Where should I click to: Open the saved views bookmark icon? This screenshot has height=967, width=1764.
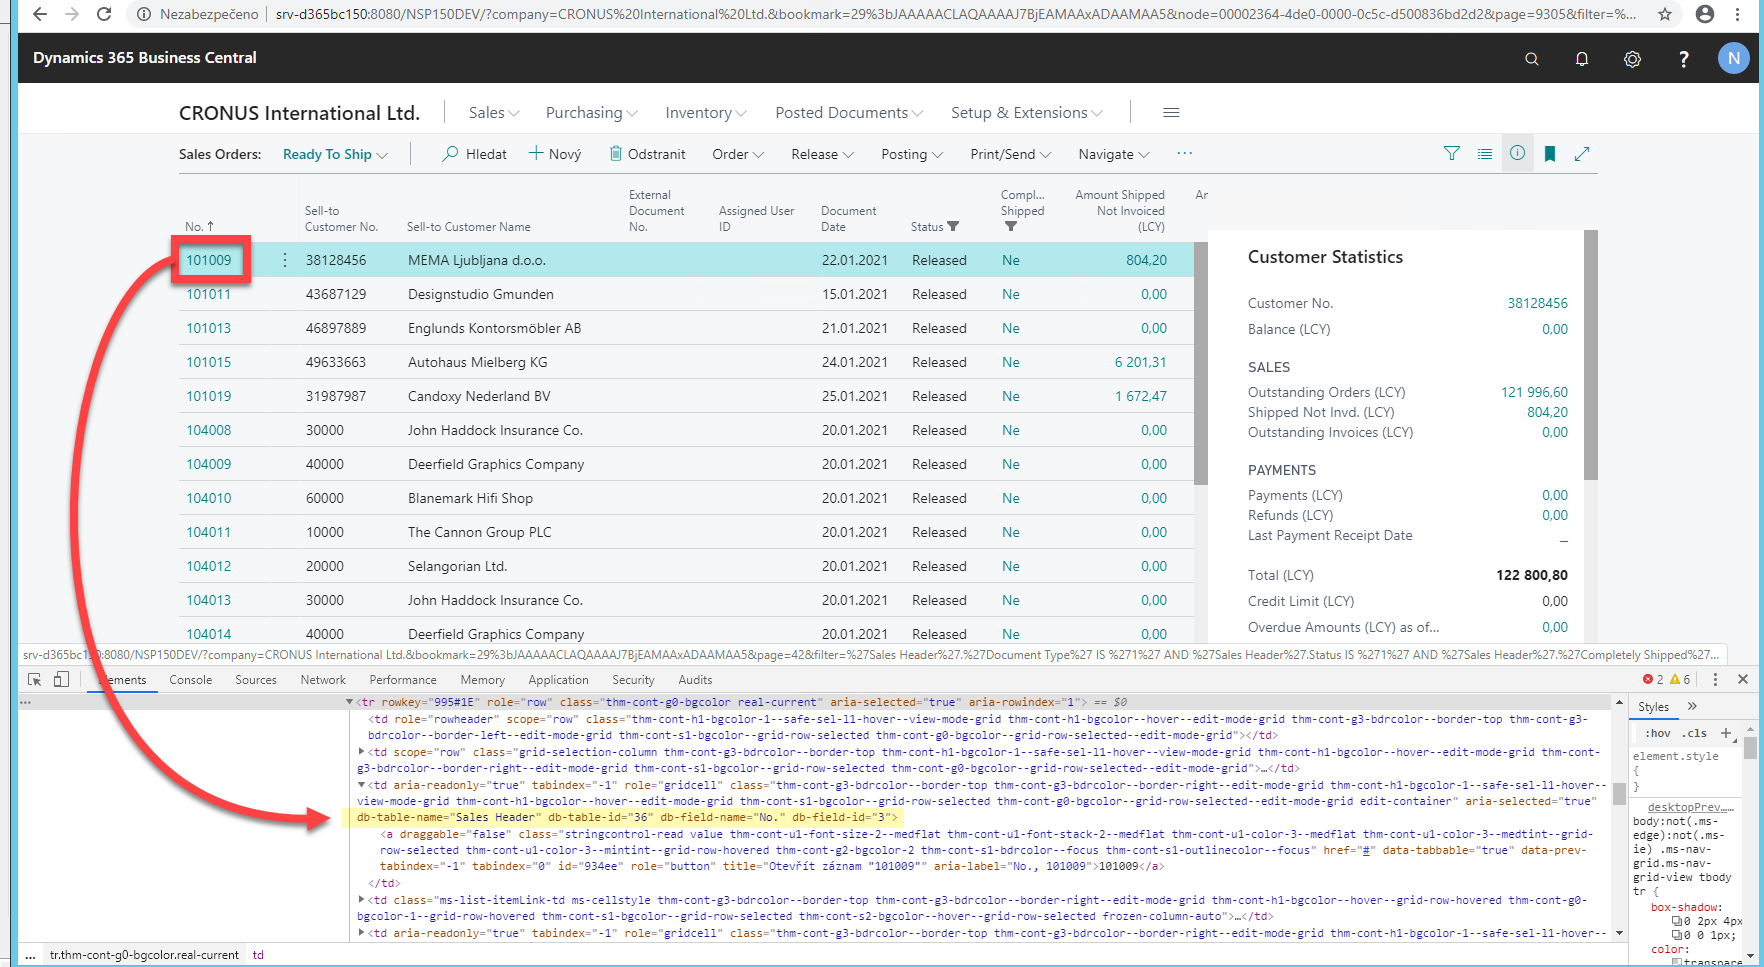click(x=1550, y=153)
